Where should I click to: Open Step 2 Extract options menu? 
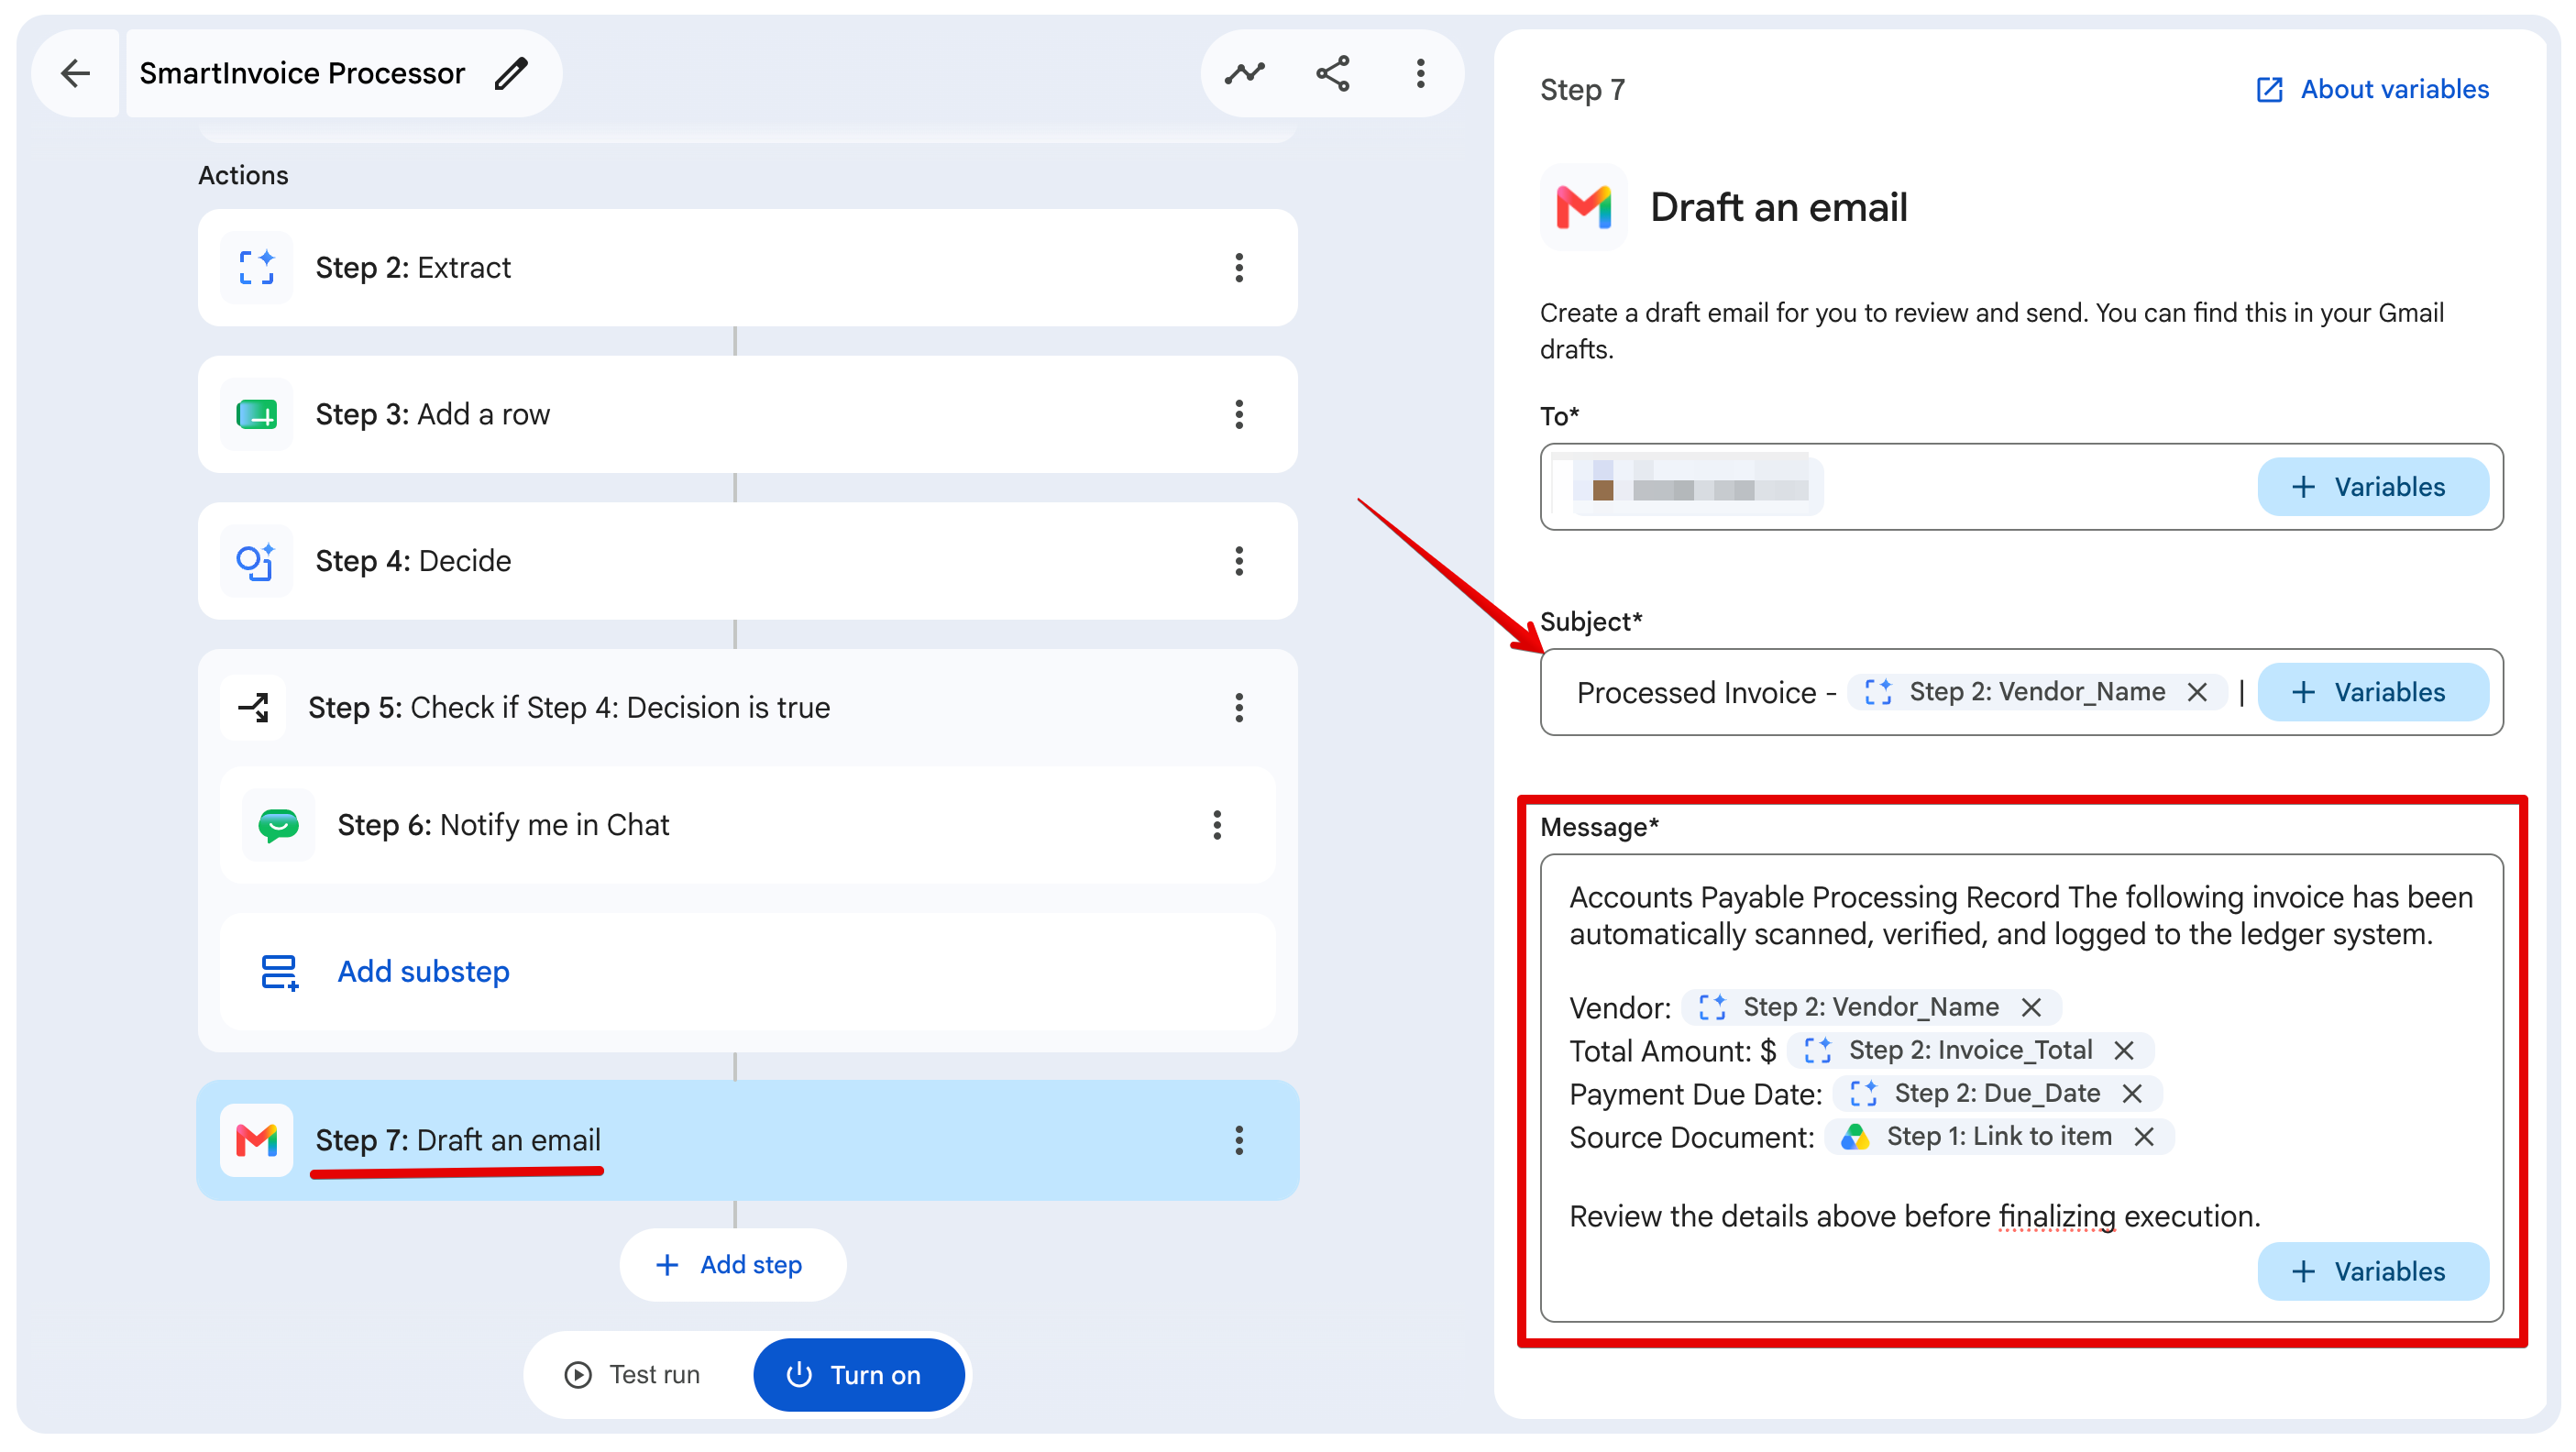tap(1239, 267)
